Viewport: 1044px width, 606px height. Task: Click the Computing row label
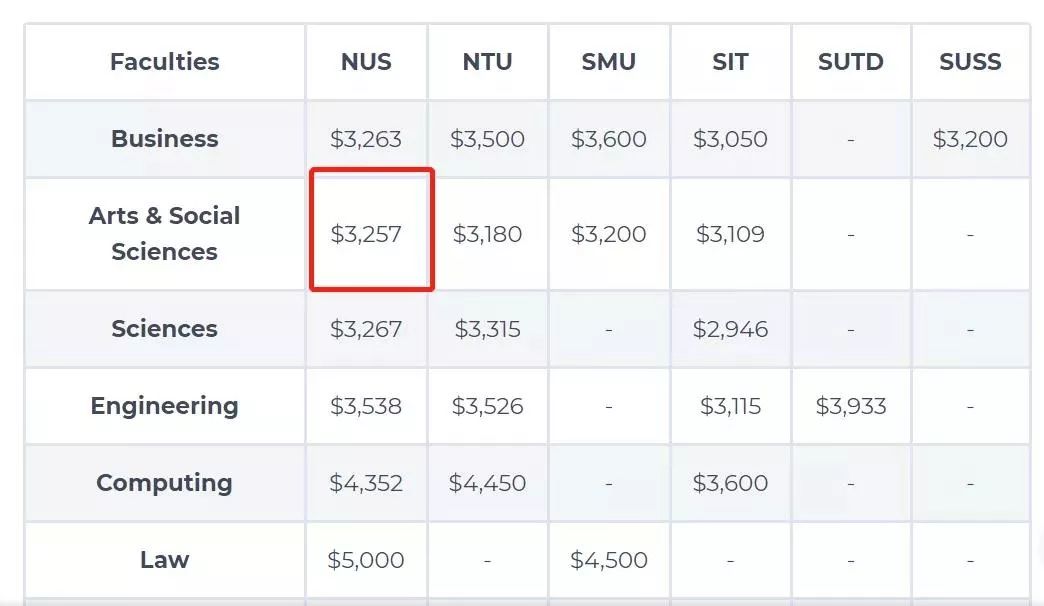pyautogui.click(x=164, y=483)
